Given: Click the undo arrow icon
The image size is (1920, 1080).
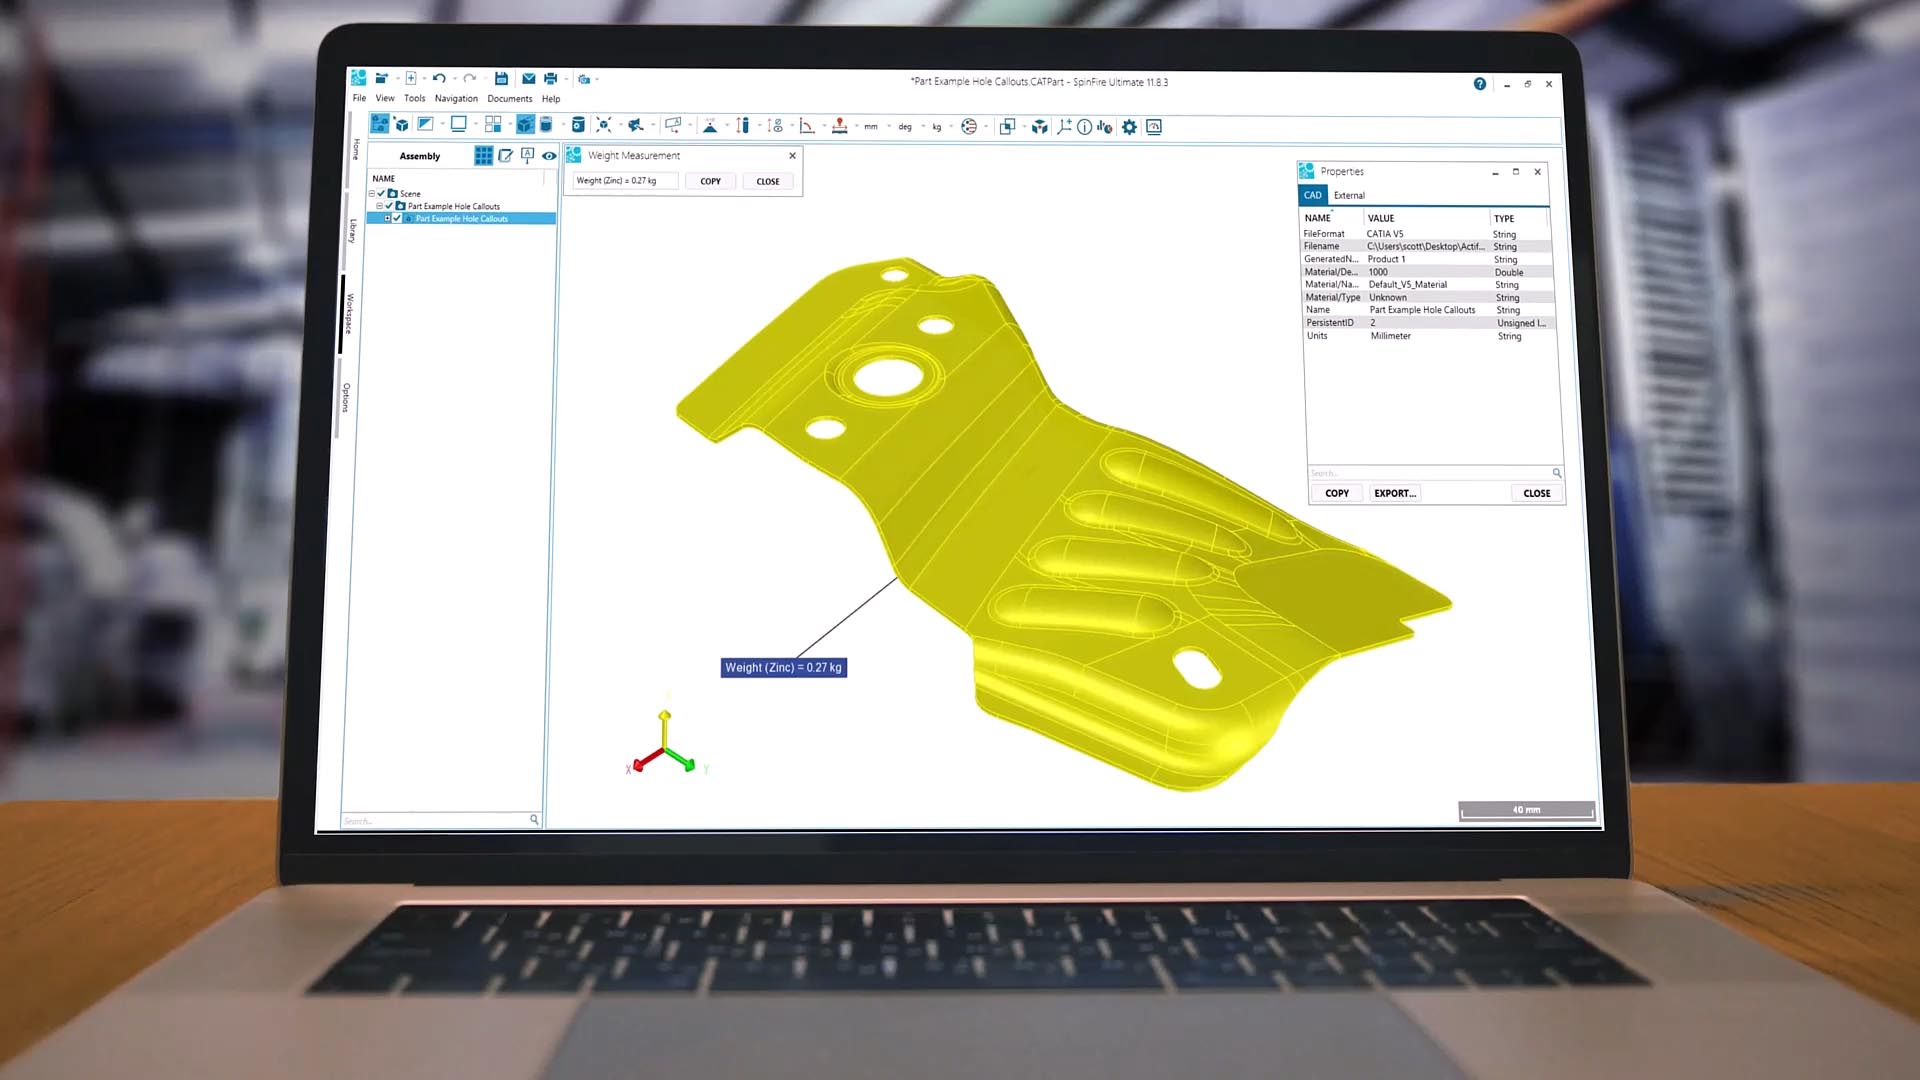Looking at the screenshot, I should tap(438, 79).
